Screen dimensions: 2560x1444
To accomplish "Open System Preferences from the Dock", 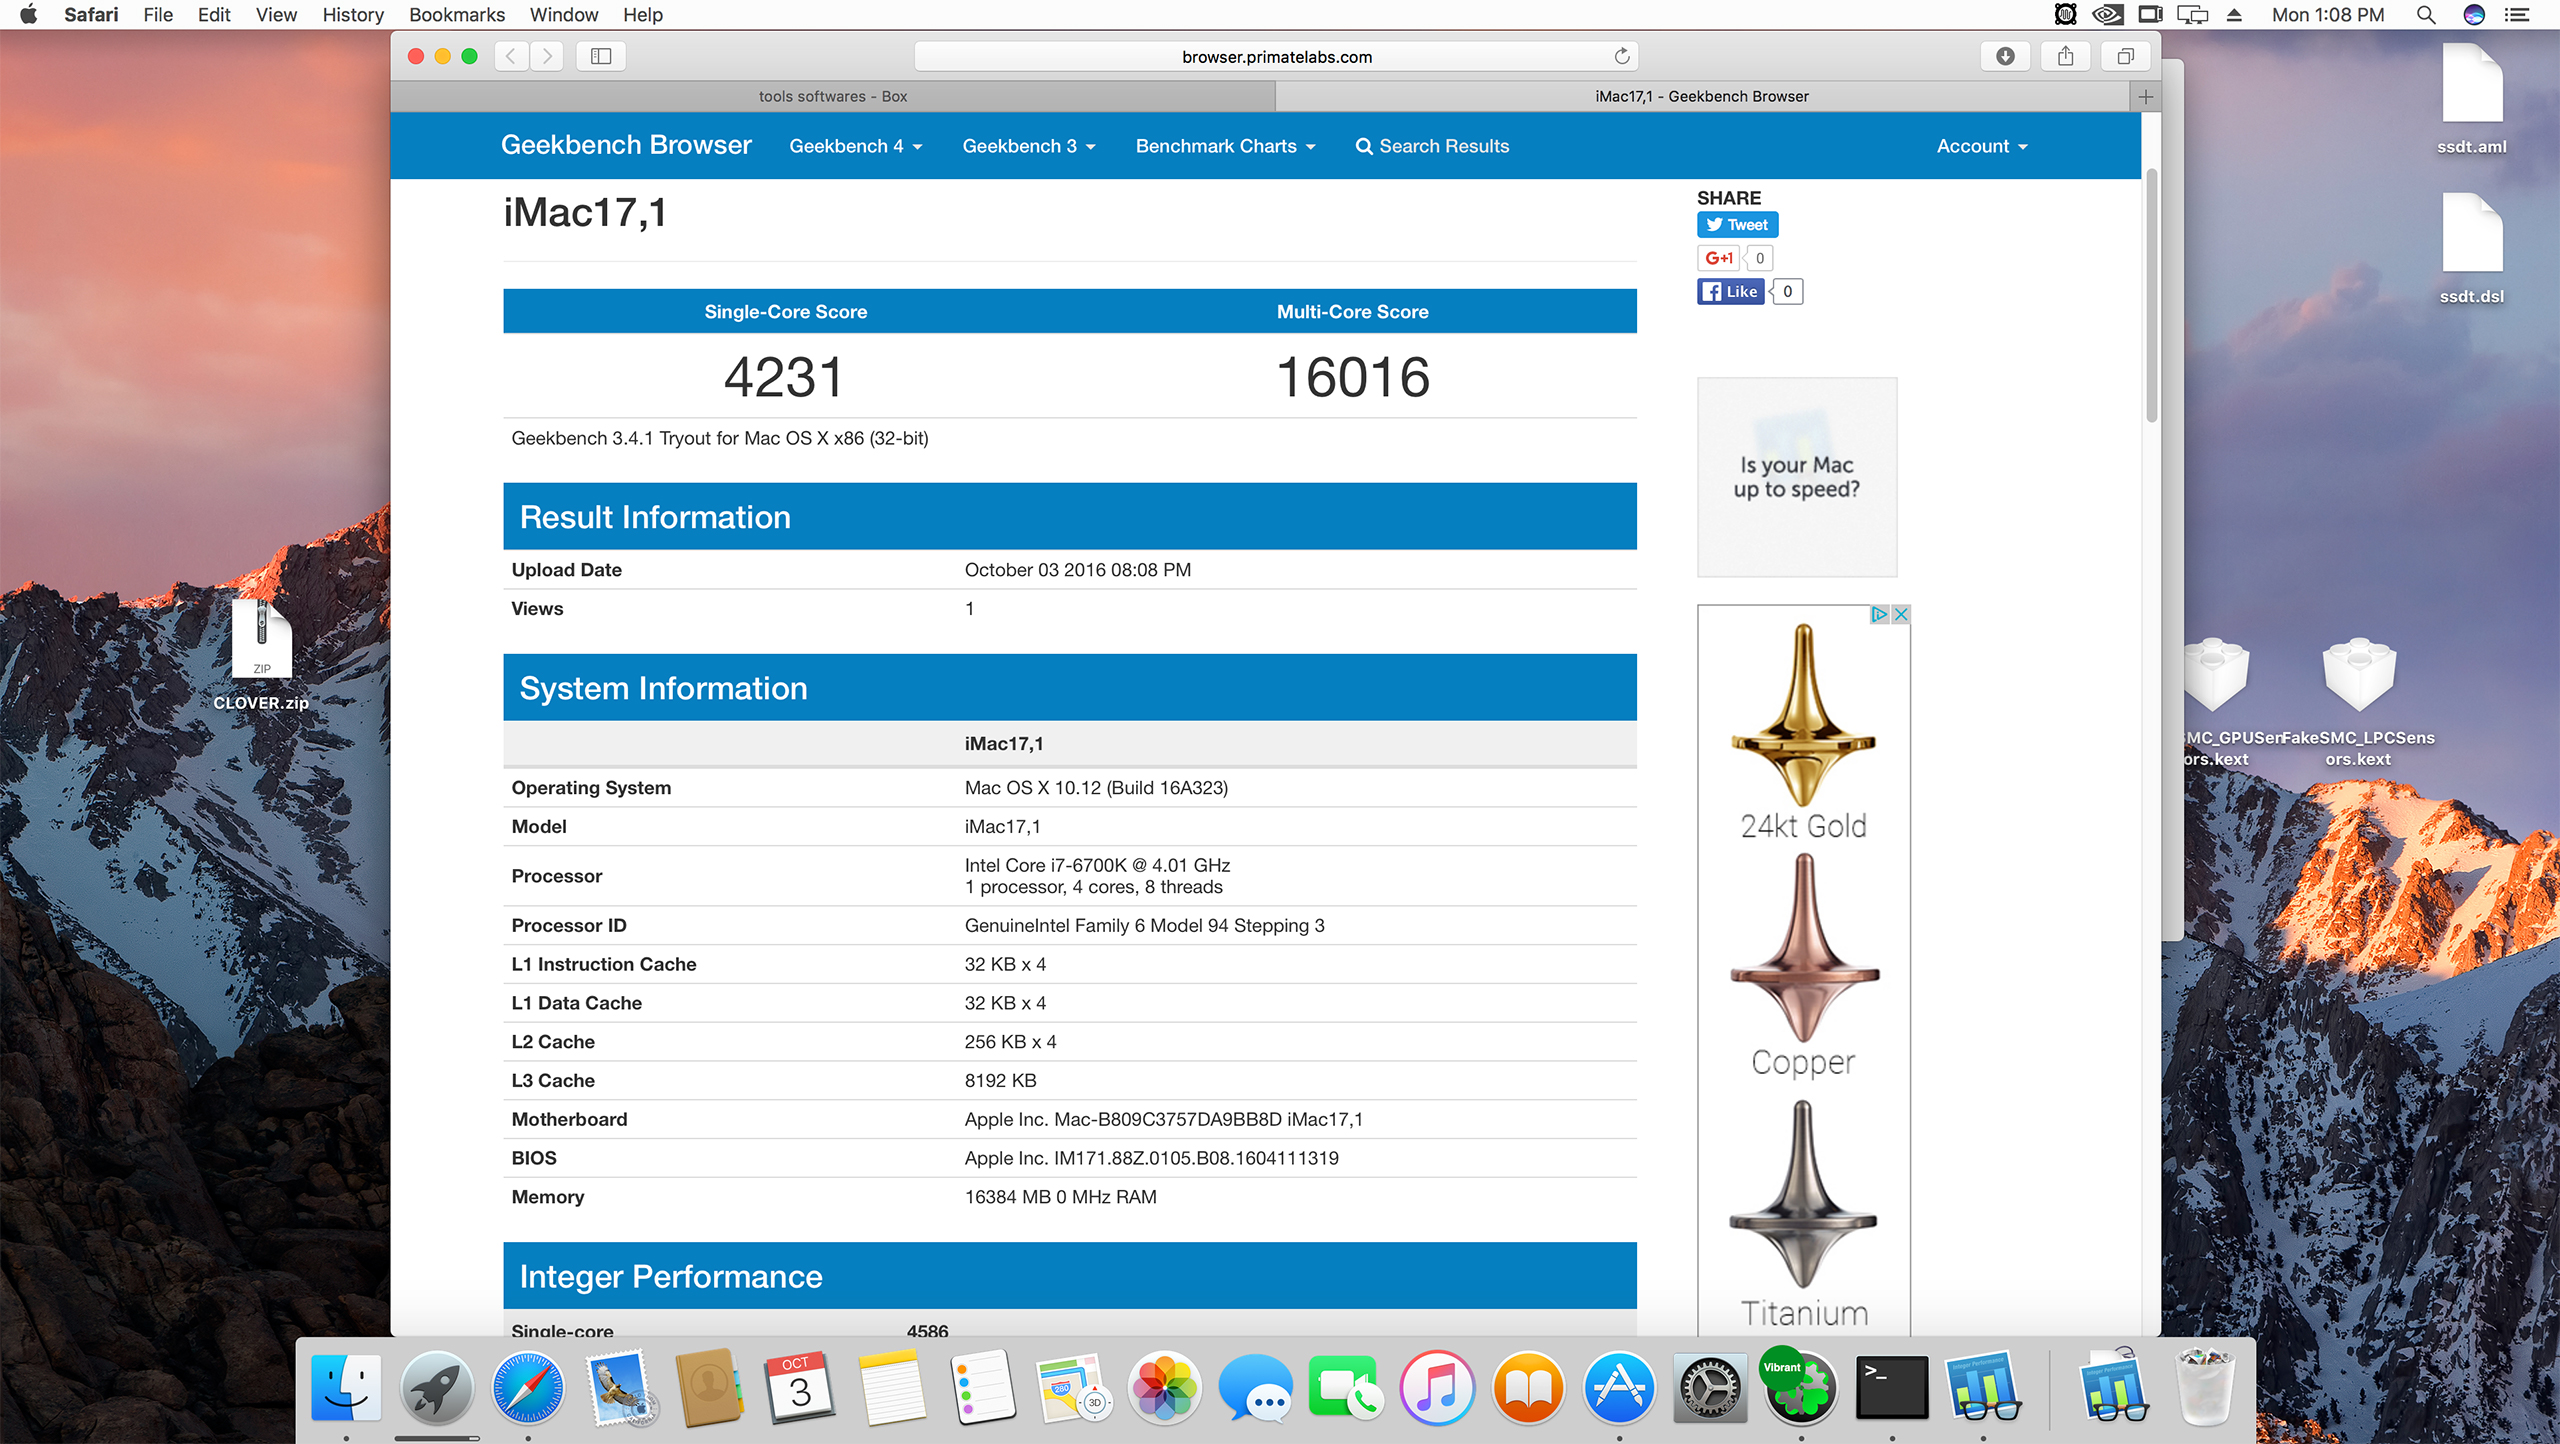I will click(x=1710, y=1388).
